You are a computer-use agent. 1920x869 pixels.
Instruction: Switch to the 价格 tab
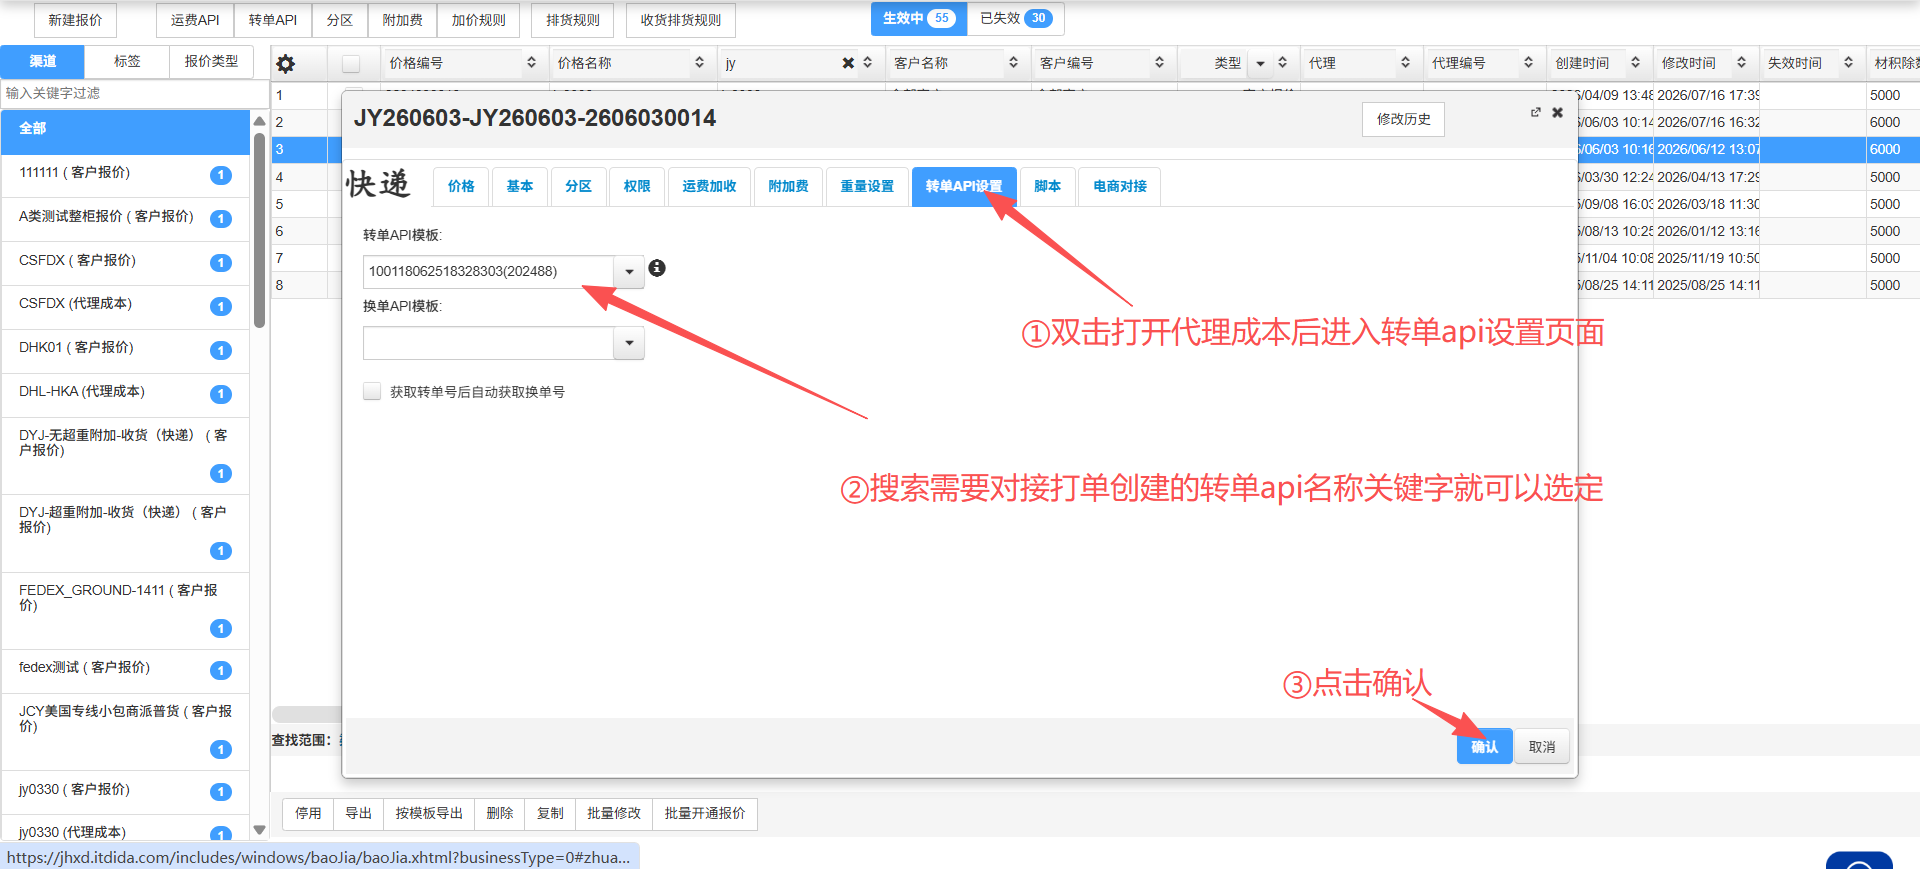(461, 186)
